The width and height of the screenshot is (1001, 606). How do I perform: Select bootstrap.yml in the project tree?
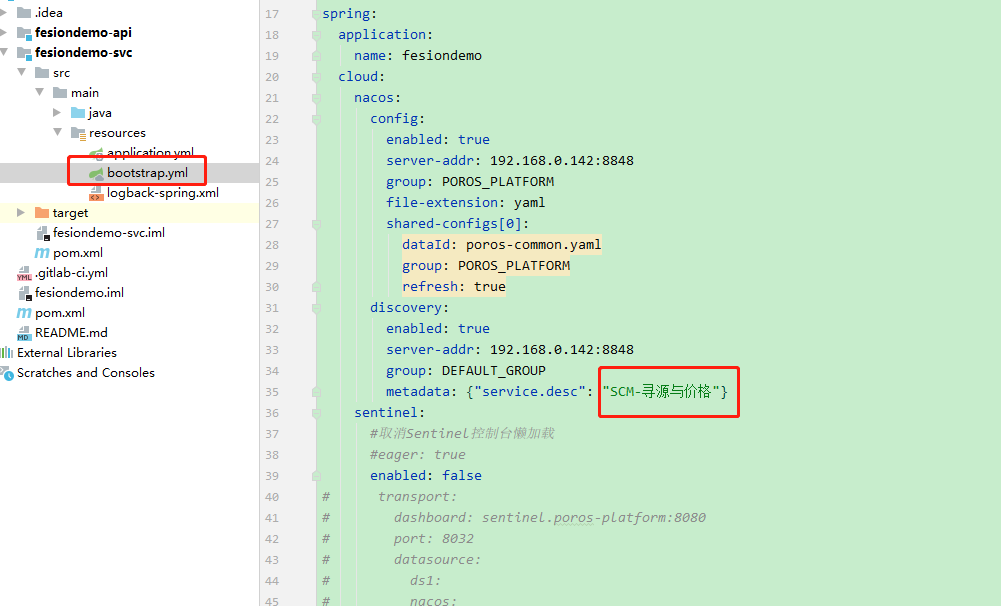147,173
